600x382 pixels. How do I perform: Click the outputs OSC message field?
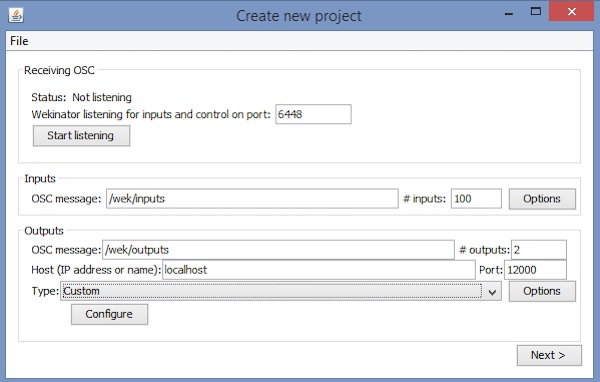tap(278, 250)
